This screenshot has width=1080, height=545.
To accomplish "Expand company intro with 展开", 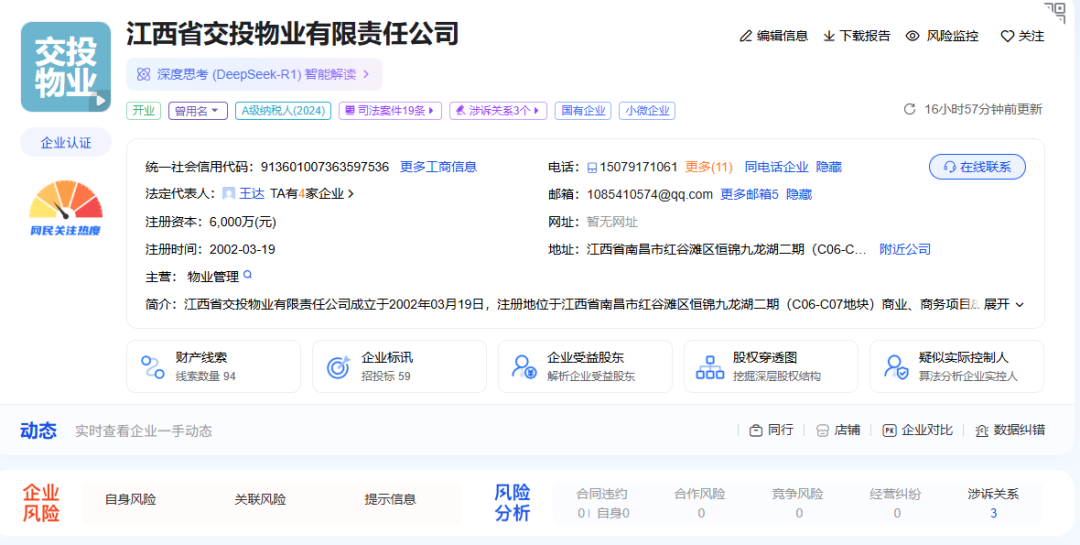I will click(1004, 304).
